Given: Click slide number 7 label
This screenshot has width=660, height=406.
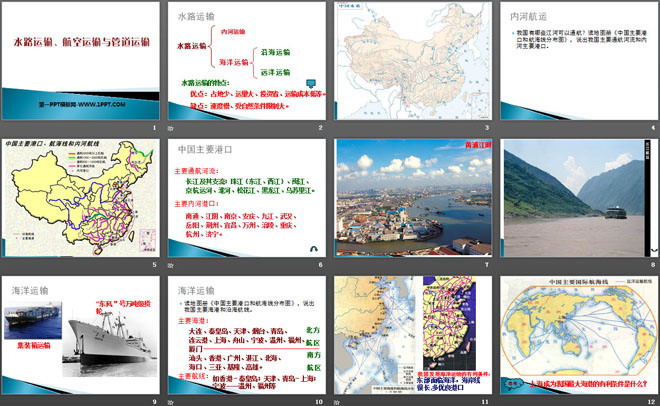Looking at the screenshot, I should 487,265.
